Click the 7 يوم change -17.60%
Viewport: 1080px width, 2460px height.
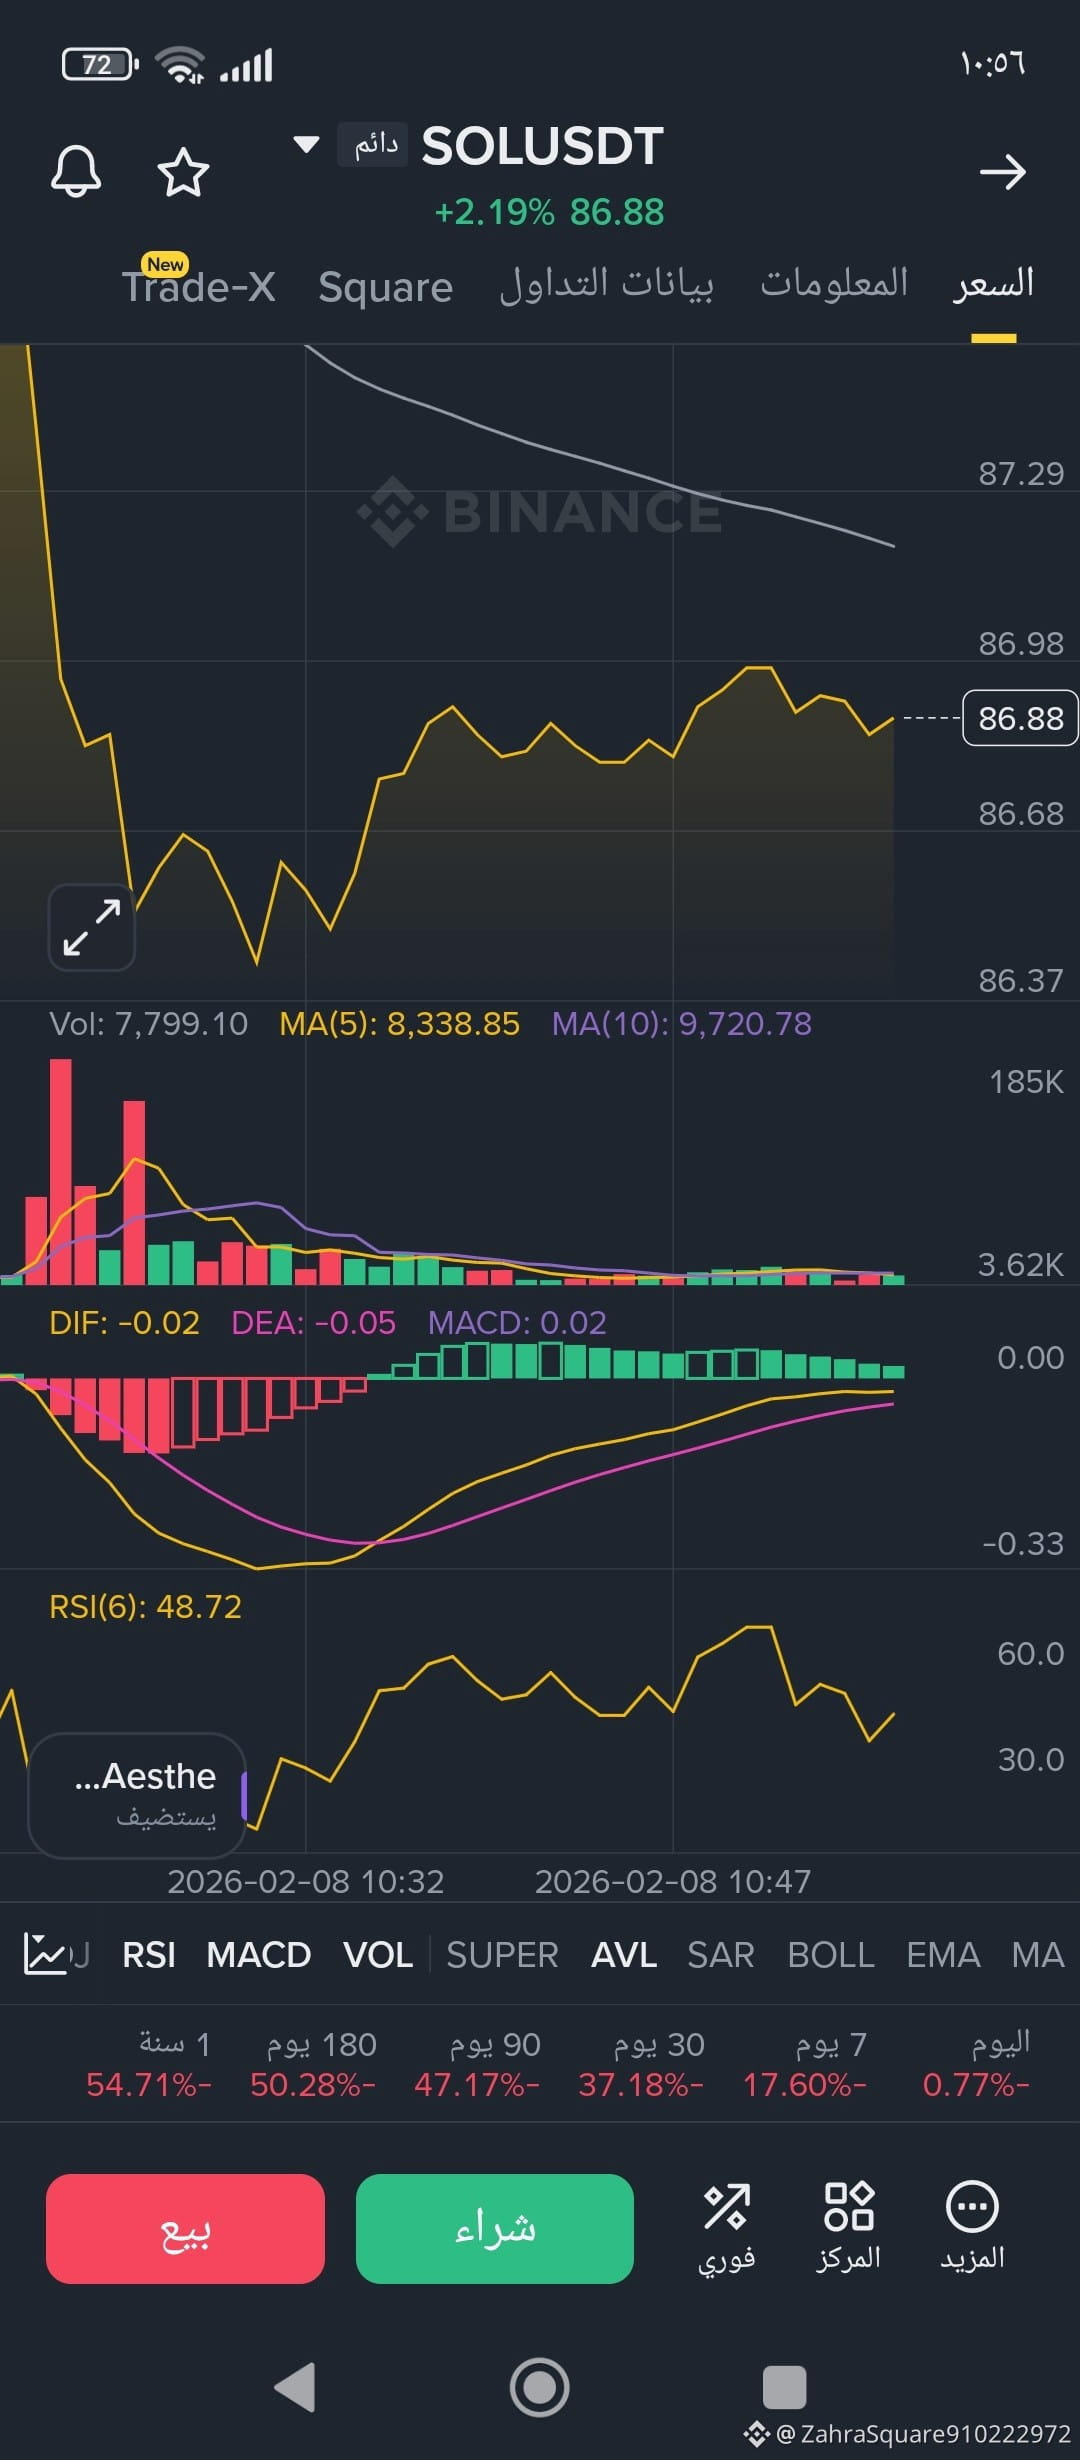[805, 2084]
